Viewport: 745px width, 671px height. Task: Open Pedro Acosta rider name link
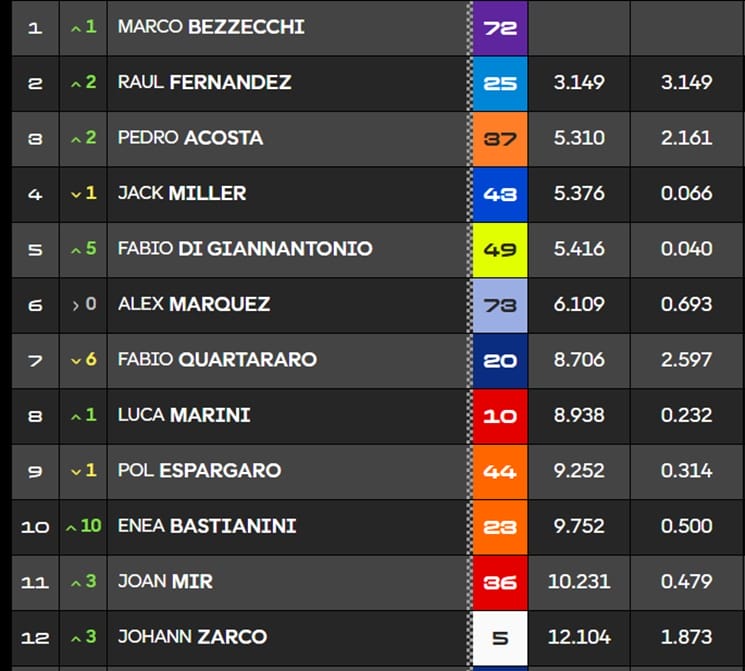click(x=190, y=138)
